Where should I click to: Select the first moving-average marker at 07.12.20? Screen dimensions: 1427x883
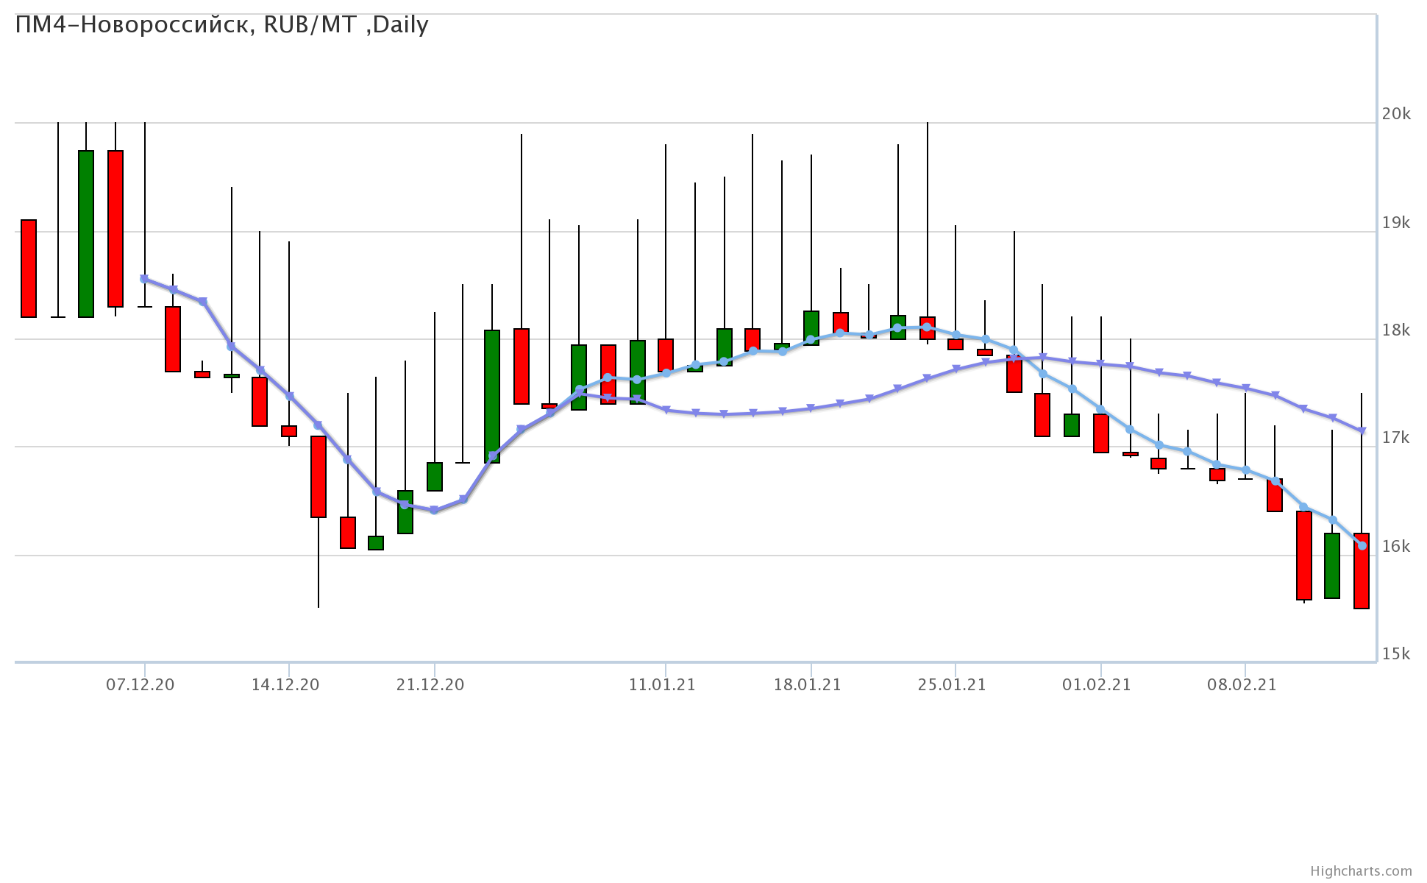[x=144, y=279]
